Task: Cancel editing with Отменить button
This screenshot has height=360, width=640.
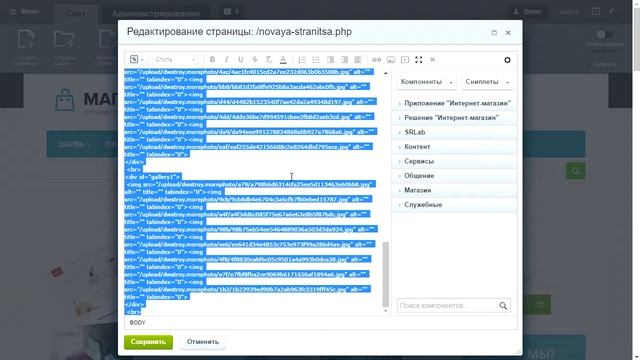Action: pyautogui.click(x=202, y=342)
